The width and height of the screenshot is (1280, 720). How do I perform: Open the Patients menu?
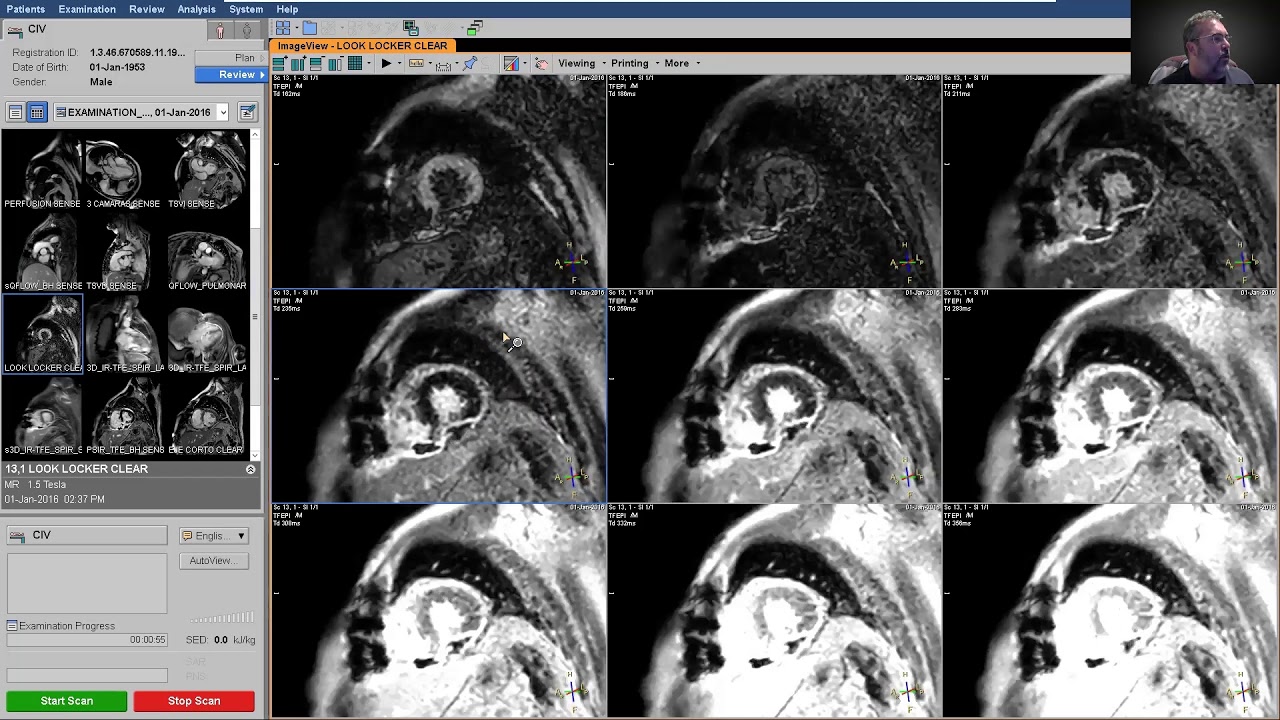(x=25, y=9)
